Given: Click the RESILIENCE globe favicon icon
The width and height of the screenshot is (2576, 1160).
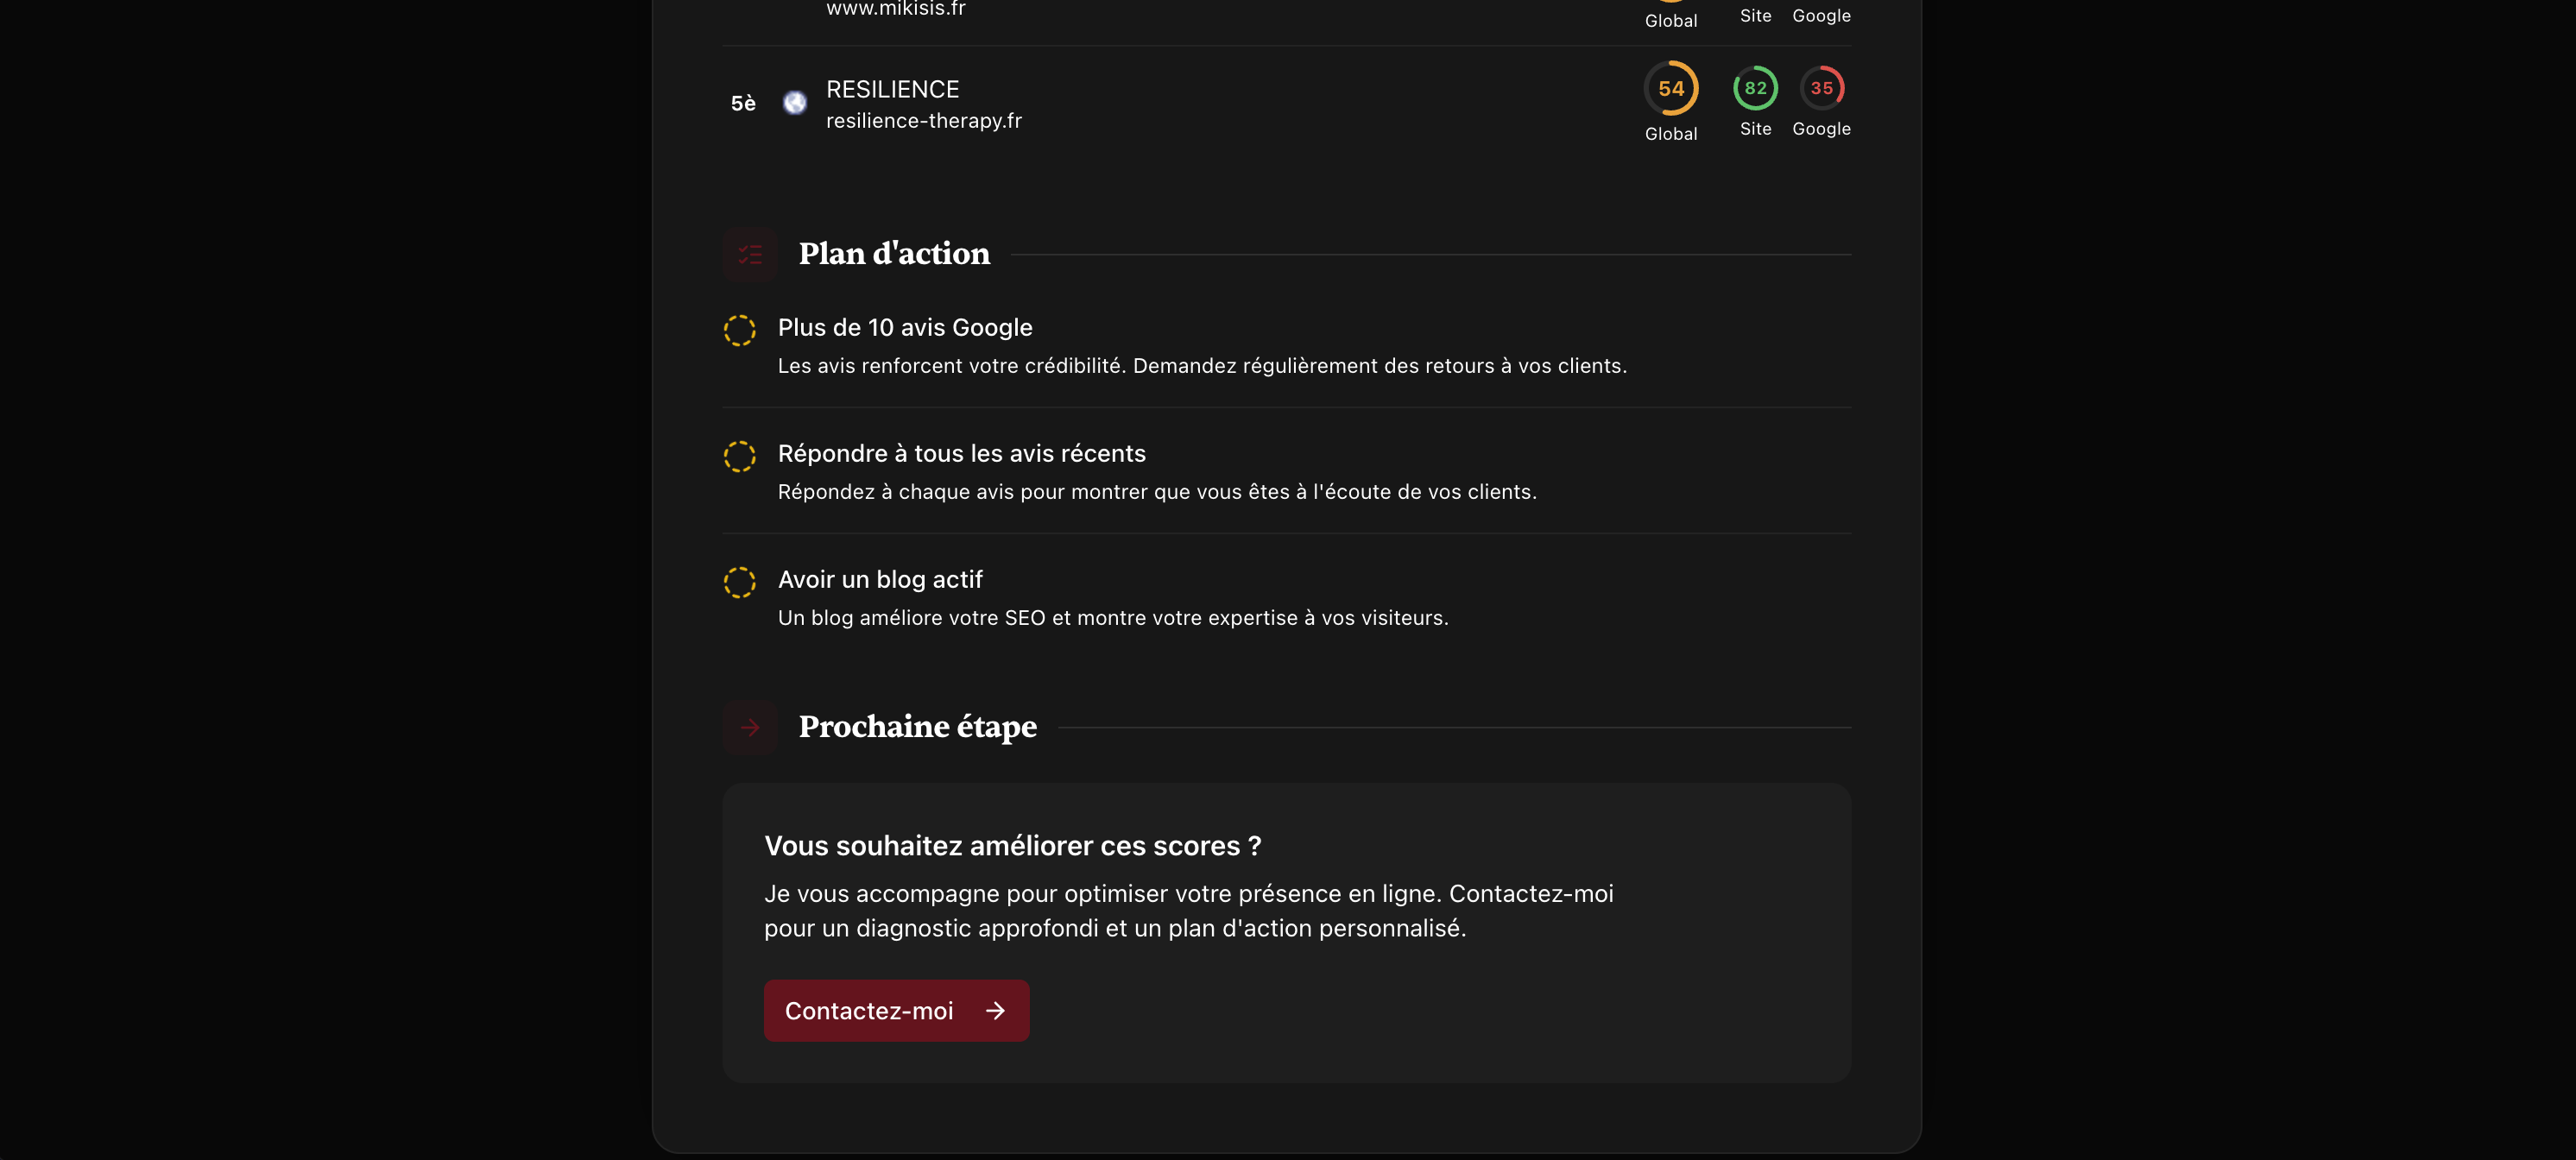Looking at the screenshot, I should click(794, 103).
